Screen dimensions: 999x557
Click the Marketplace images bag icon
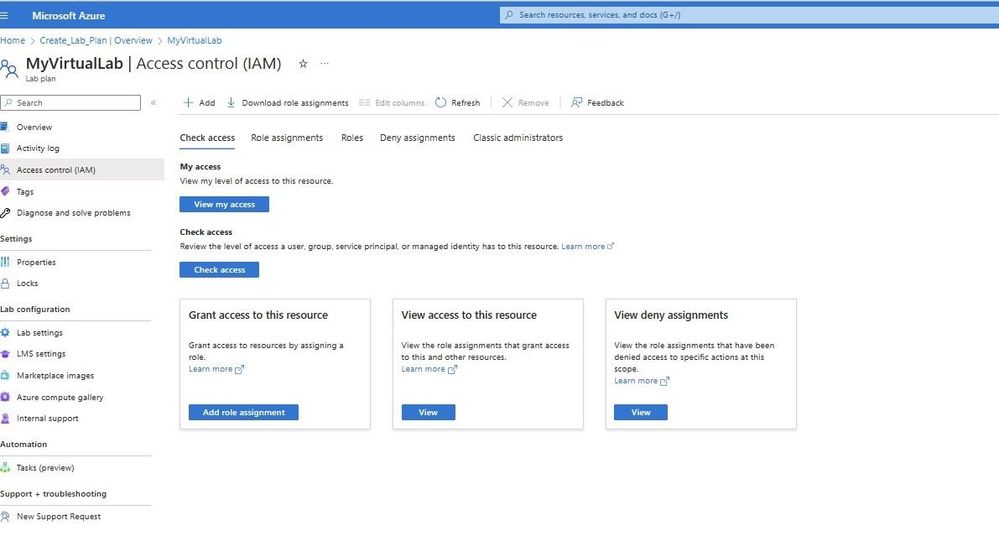(5, 375)
